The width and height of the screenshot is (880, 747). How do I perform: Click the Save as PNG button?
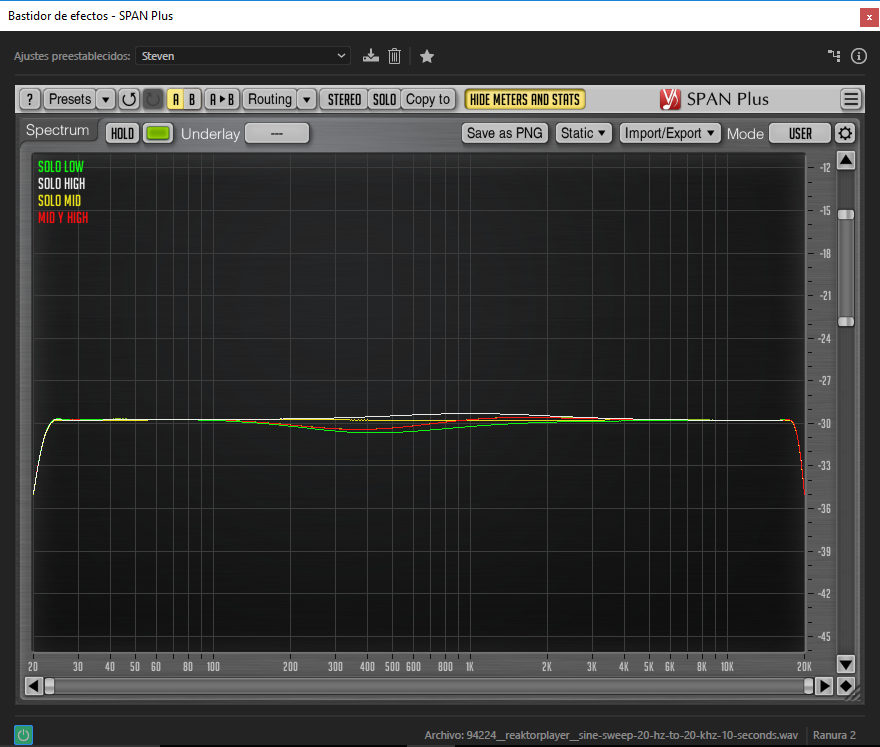tap(504, 133)
